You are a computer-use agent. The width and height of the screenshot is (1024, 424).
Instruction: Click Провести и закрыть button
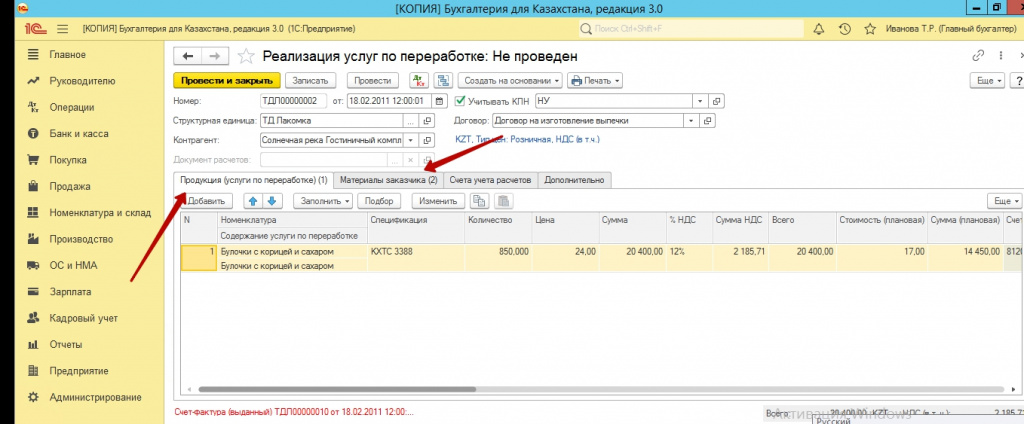[227, 81]
